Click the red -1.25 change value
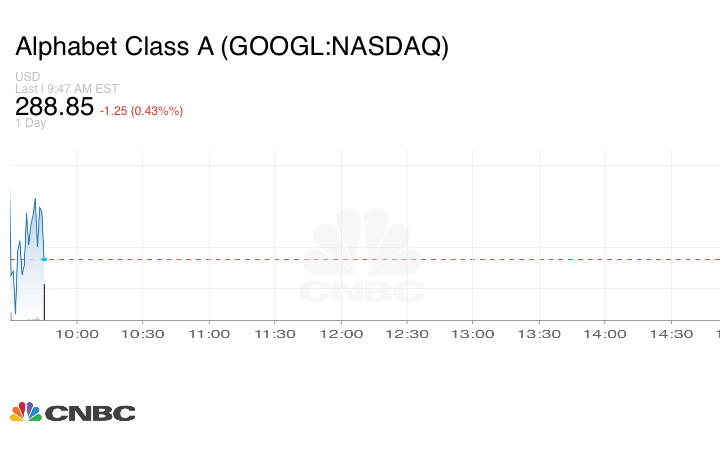720x450 pixels. click(117, 111)
